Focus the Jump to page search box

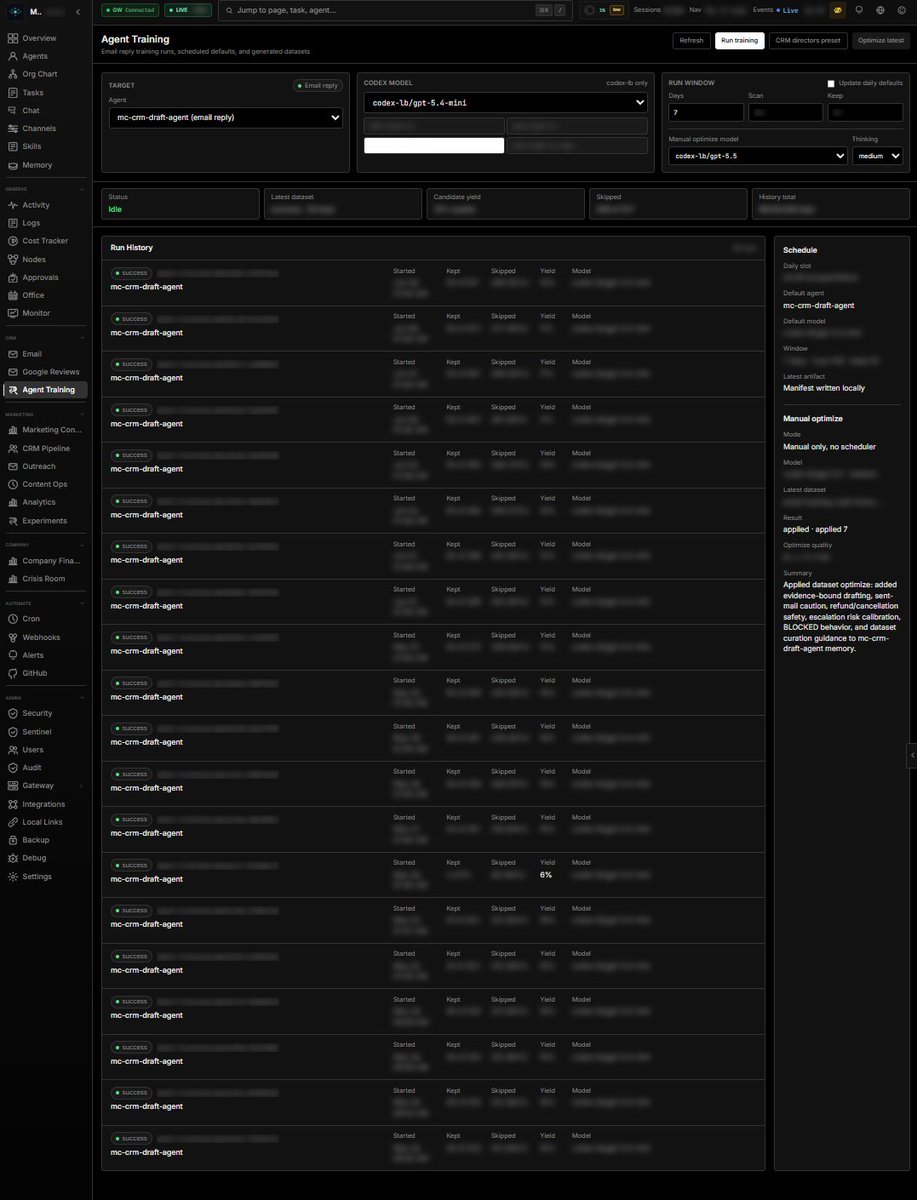[x=394, y=10]
